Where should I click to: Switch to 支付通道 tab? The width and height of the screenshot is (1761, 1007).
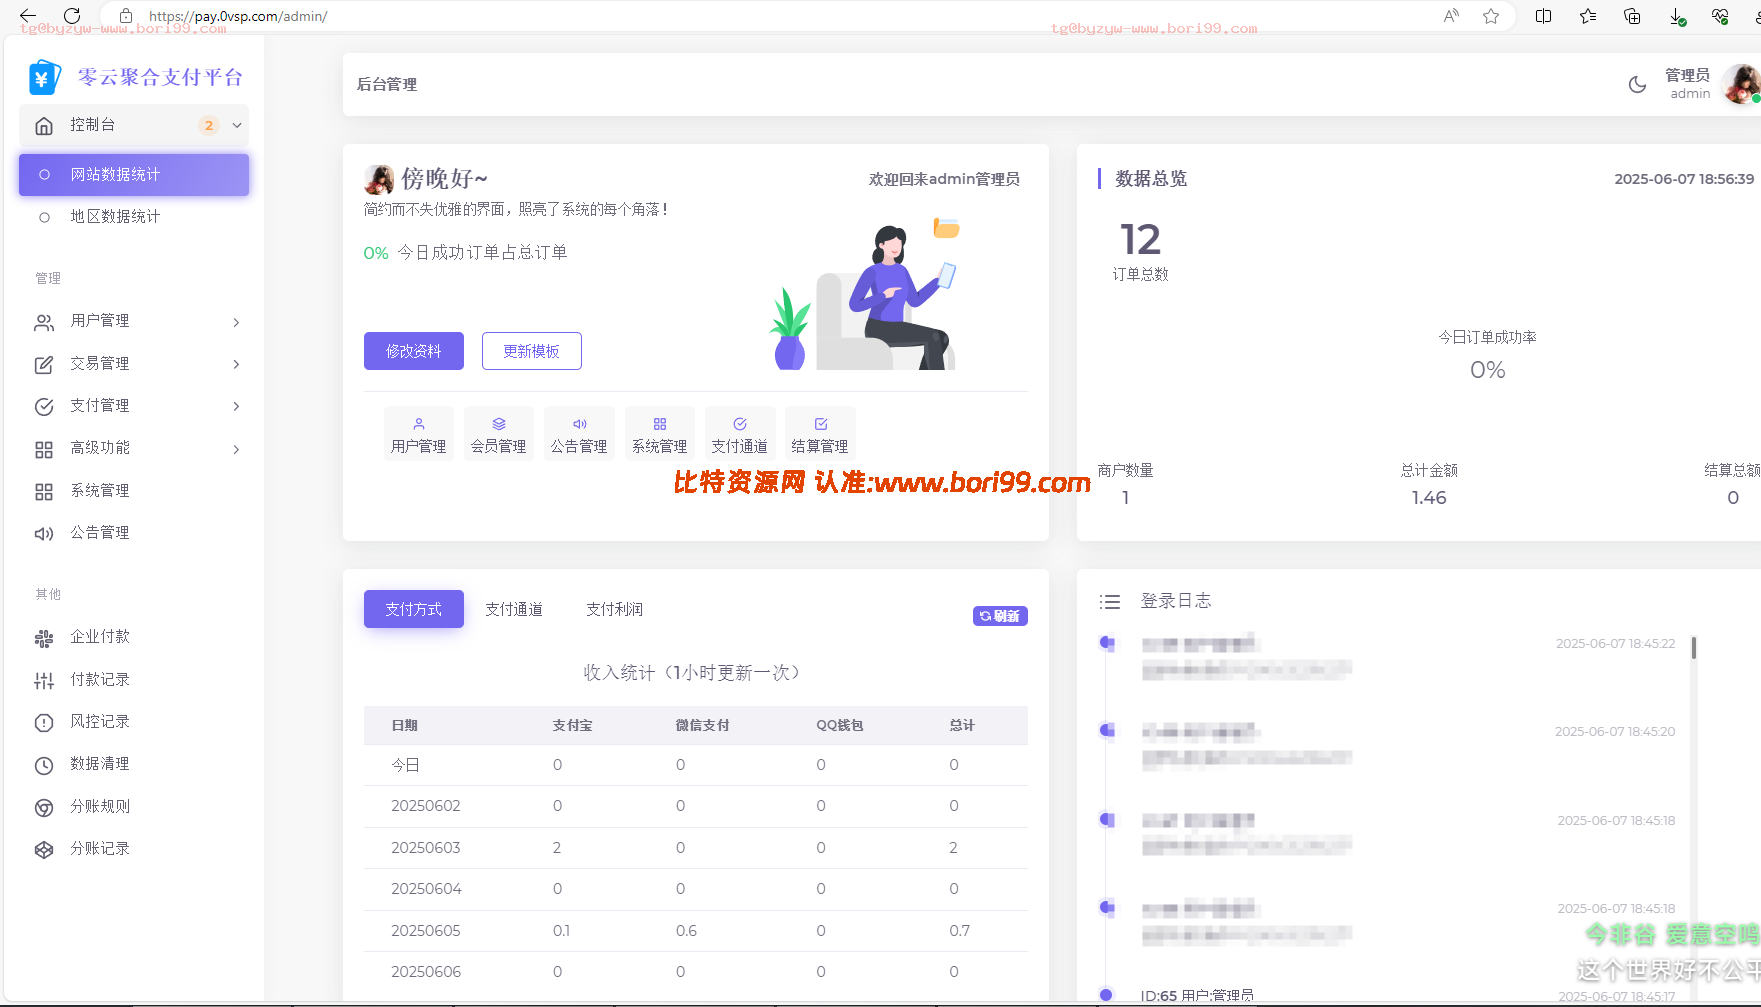click(x=514, y=609)
